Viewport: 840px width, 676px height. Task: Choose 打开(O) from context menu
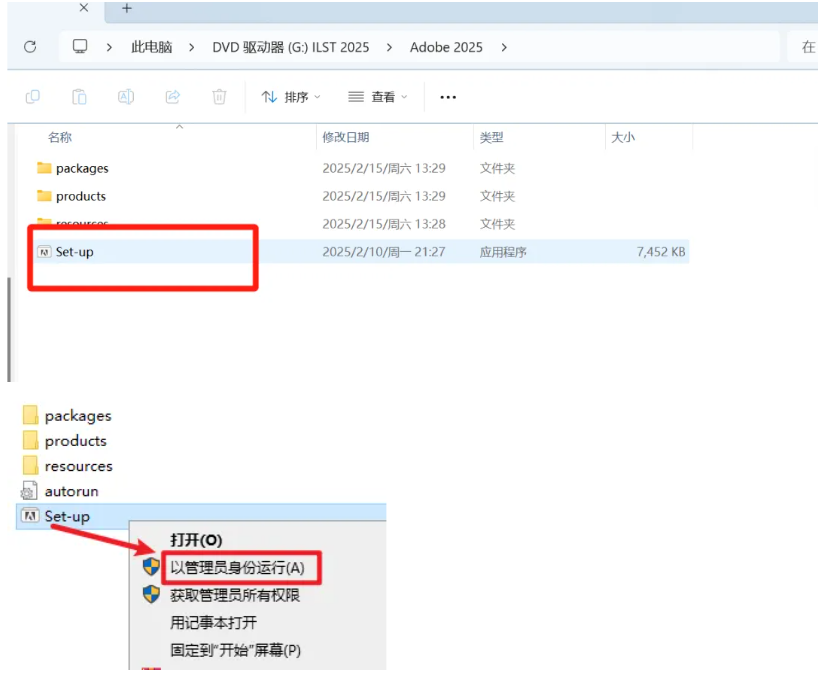[x=196, y=540]
